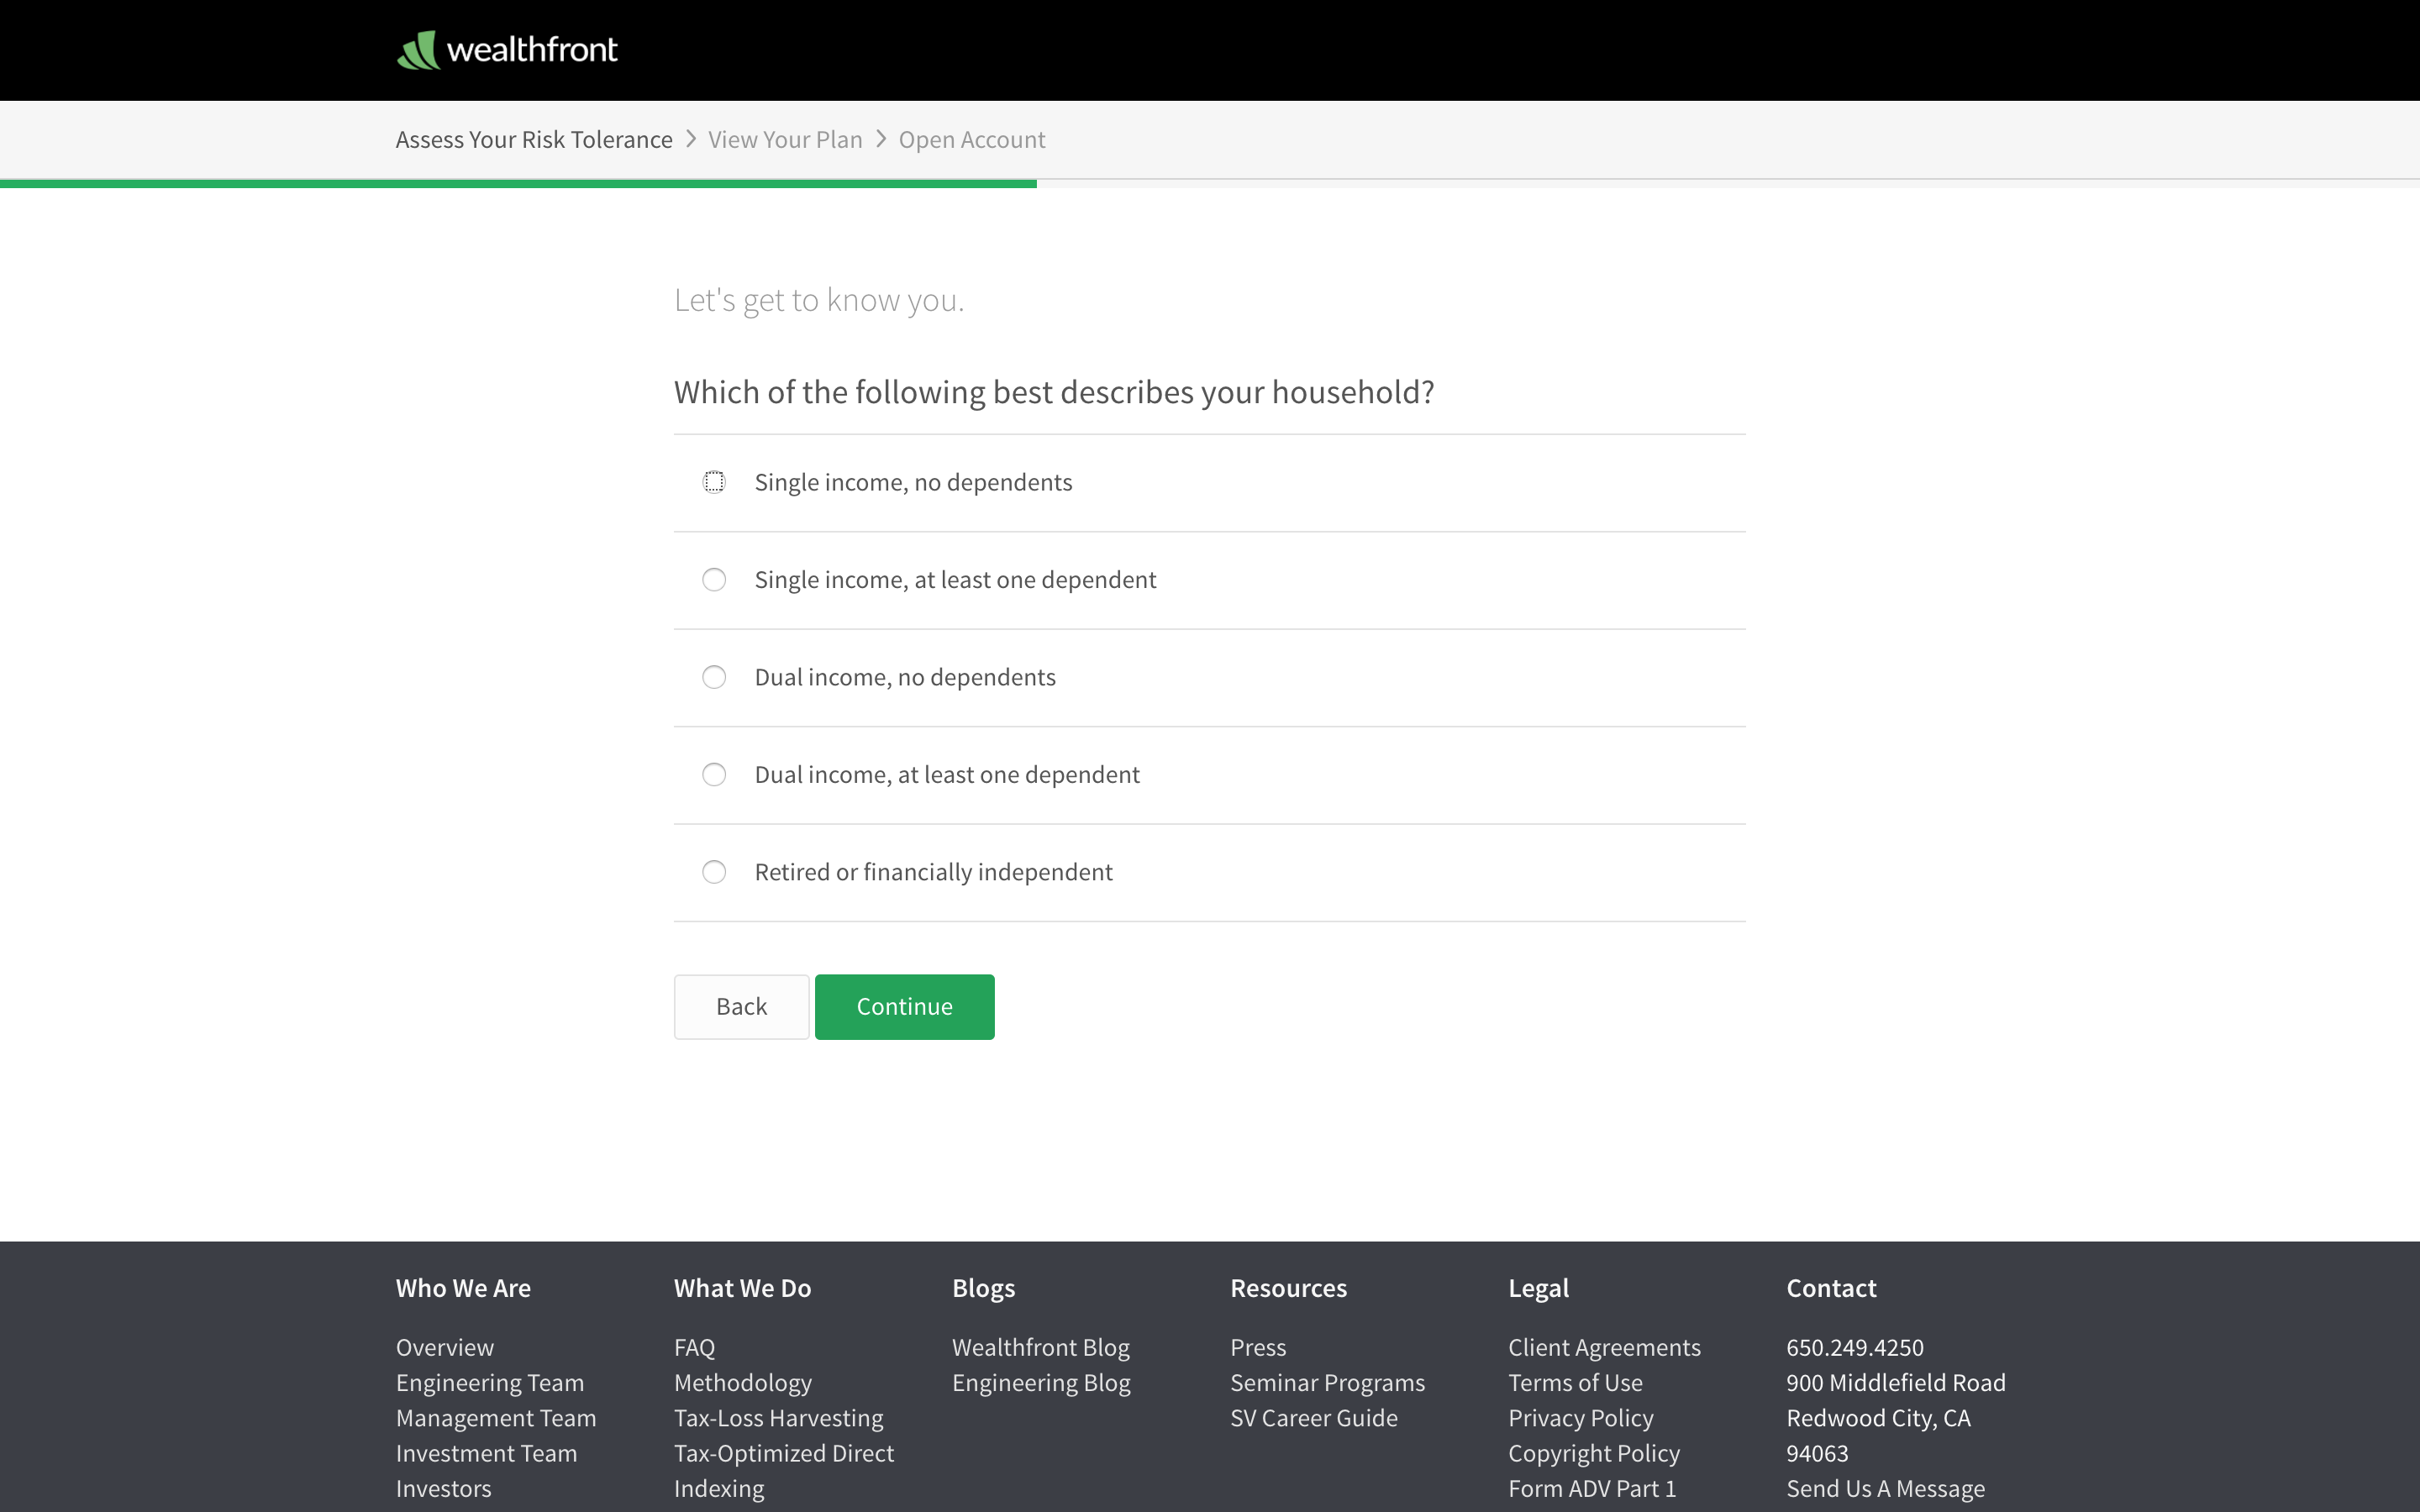The image size is (2420, 1512).
Task: Click the 'Contact' footer heading
Action: click(x=1831, y=1288)
